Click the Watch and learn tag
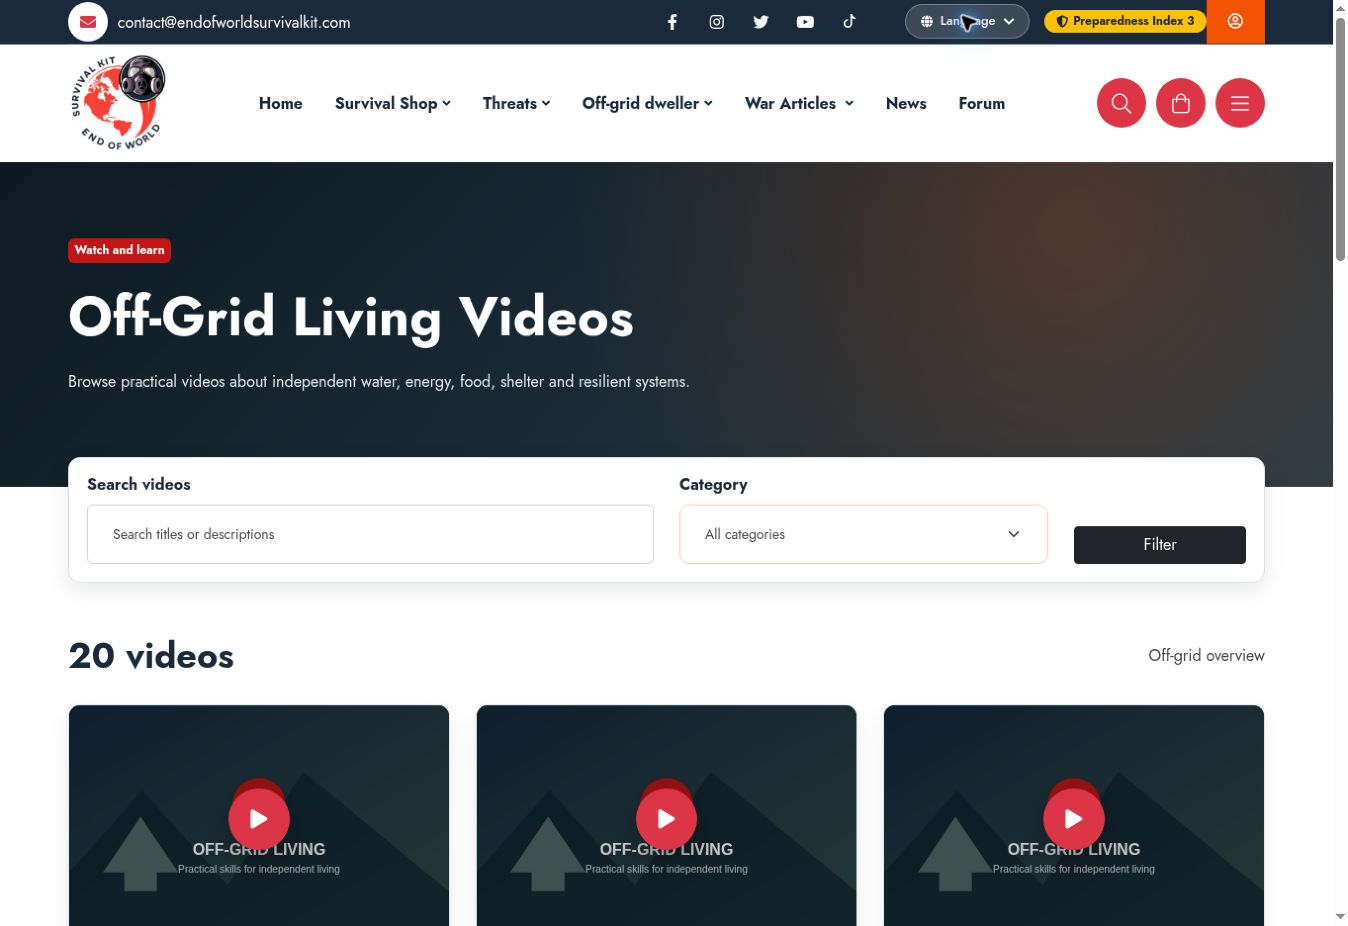Image resolution: width=1348 pixels, height=926 pixels. pos(119,250)
